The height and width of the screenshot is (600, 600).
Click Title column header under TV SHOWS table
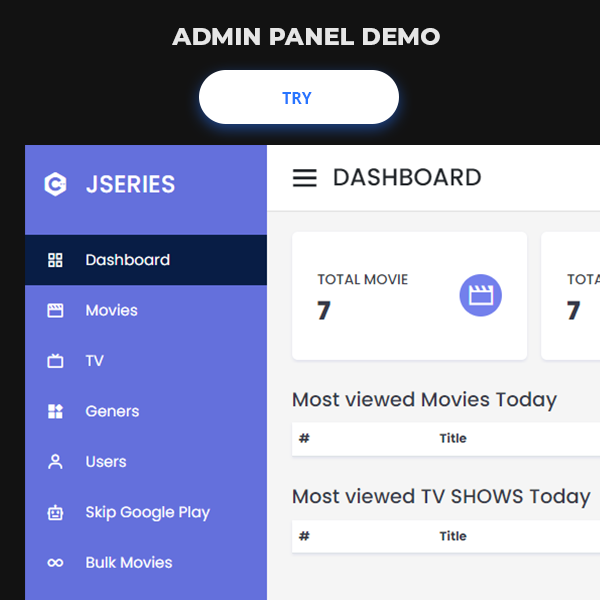[x=453, y=536]
